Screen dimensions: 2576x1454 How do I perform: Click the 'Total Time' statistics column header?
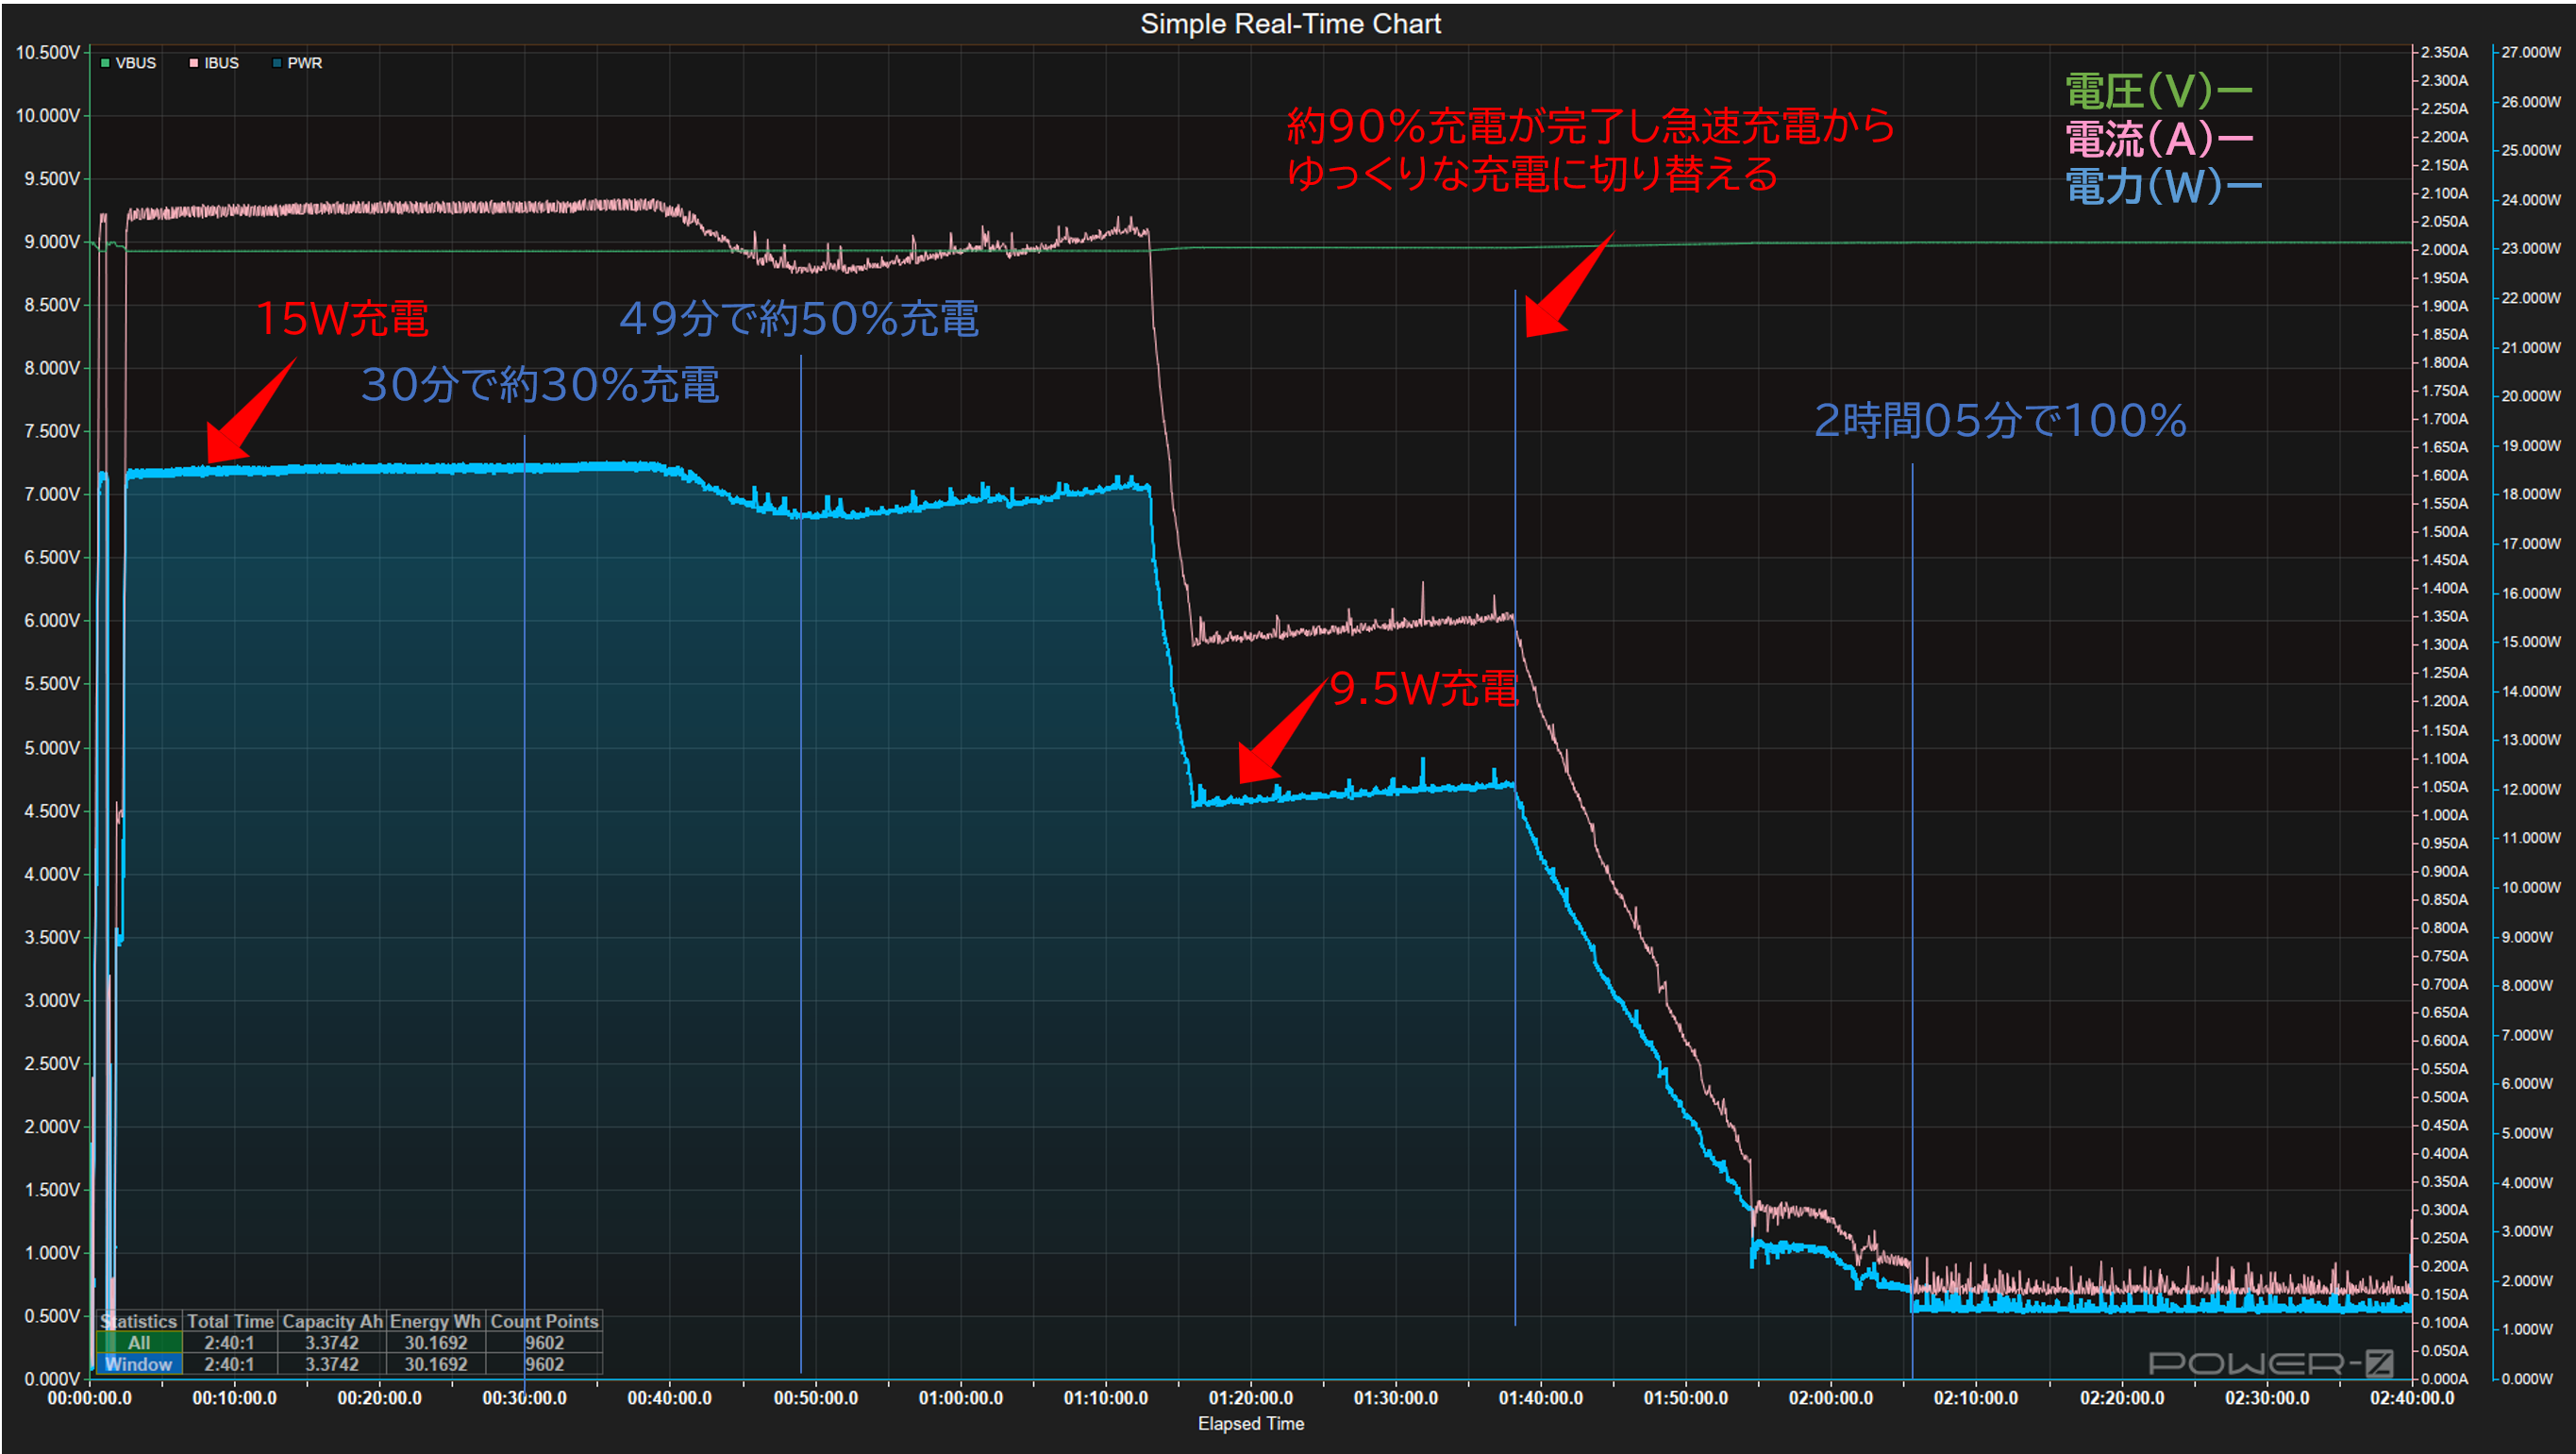click(230, 1321)
